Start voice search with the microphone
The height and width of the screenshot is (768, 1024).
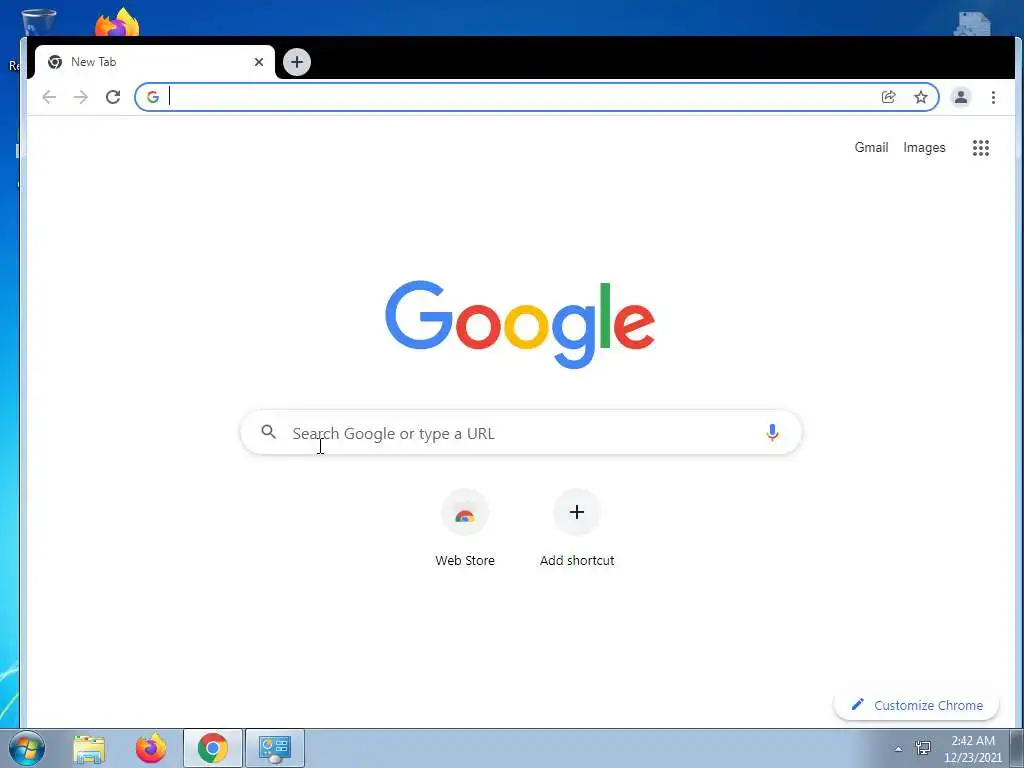click(x=772, y=432)
